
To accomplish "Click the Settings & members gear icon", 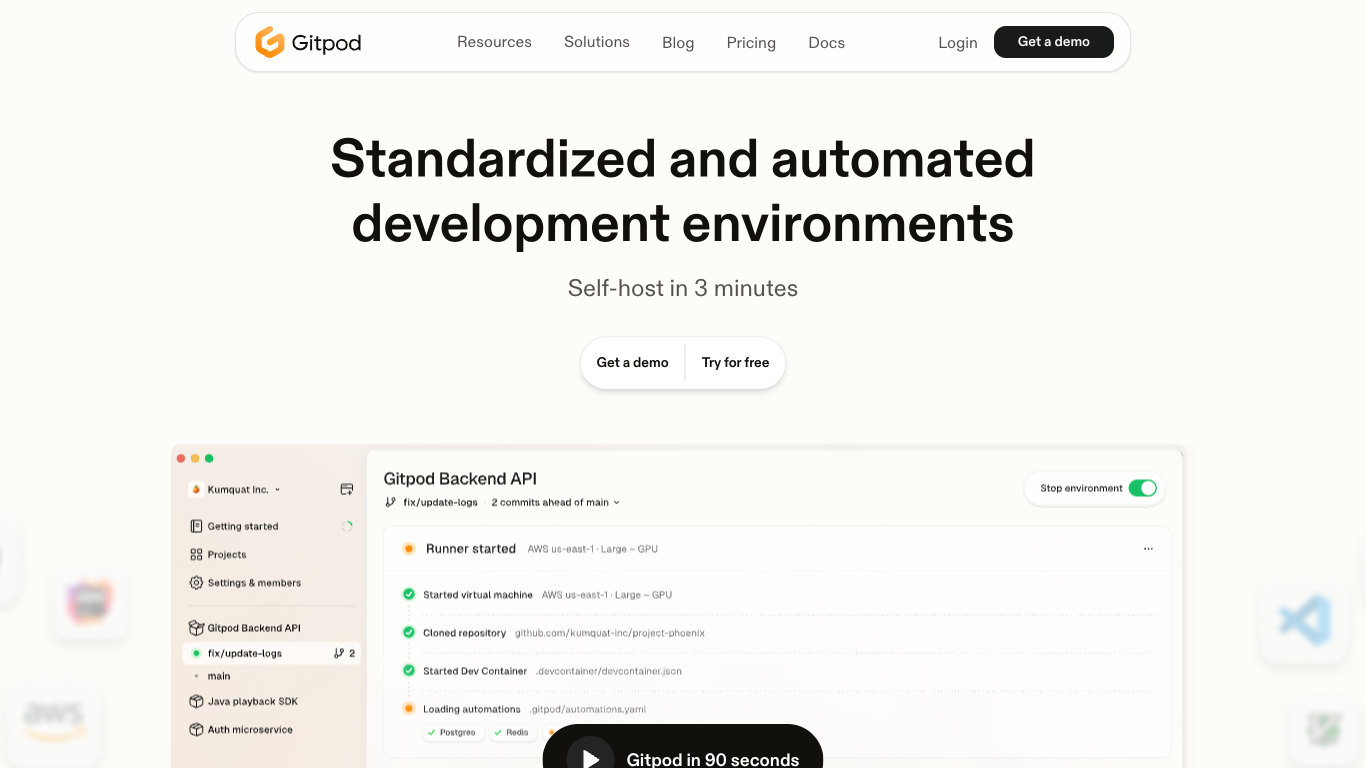I will pyautogui.click(x=196, y=582).
